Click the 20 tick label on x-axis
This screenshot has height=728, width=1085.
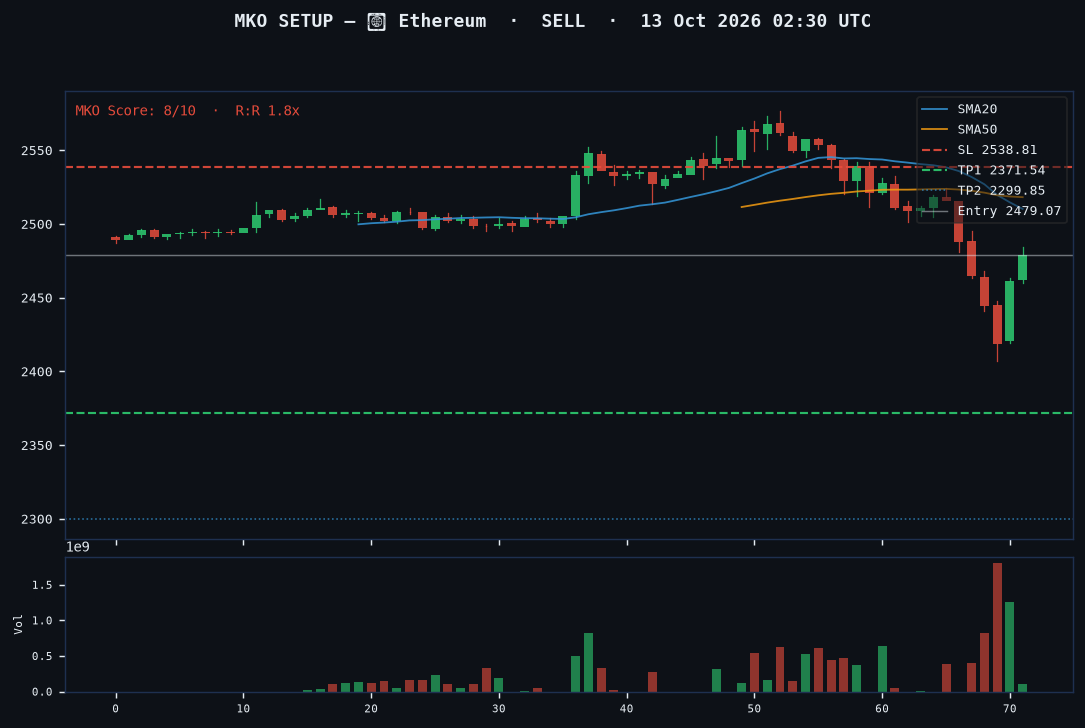click(371, 709)
